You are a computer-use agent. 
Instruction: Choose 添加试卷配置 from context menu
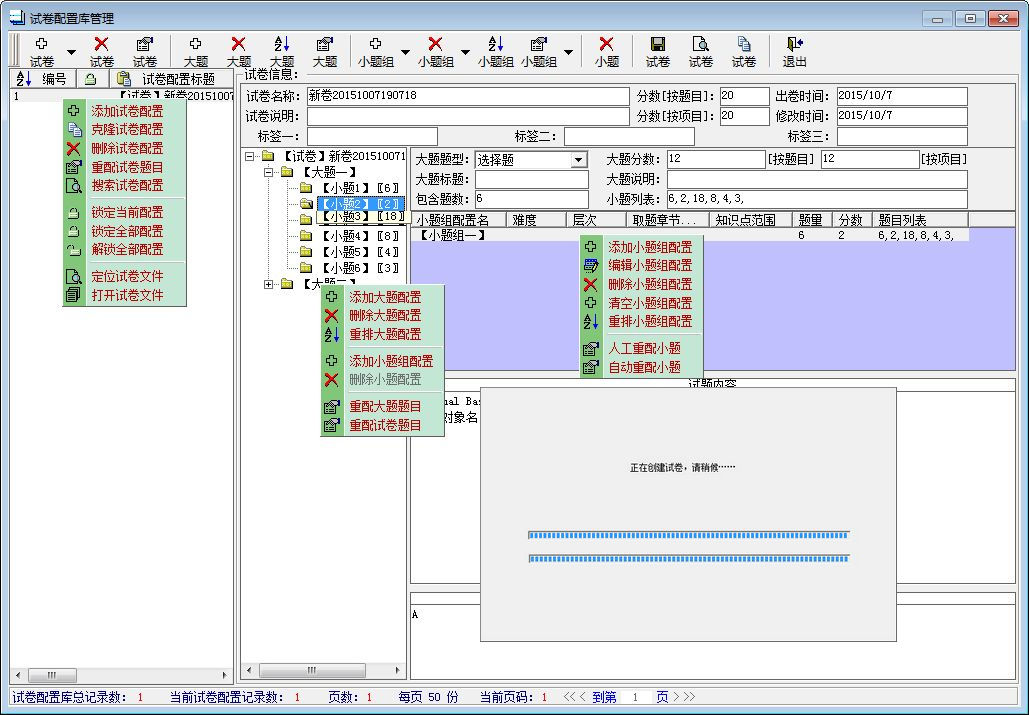pyautogui.click(x=127, y=111)
